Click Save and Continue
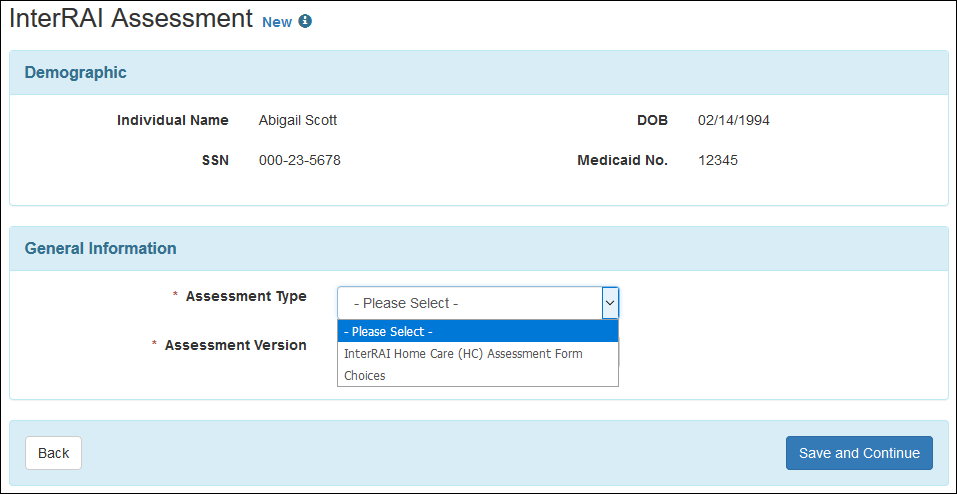957x494 pixels. [x=859, y=453]
